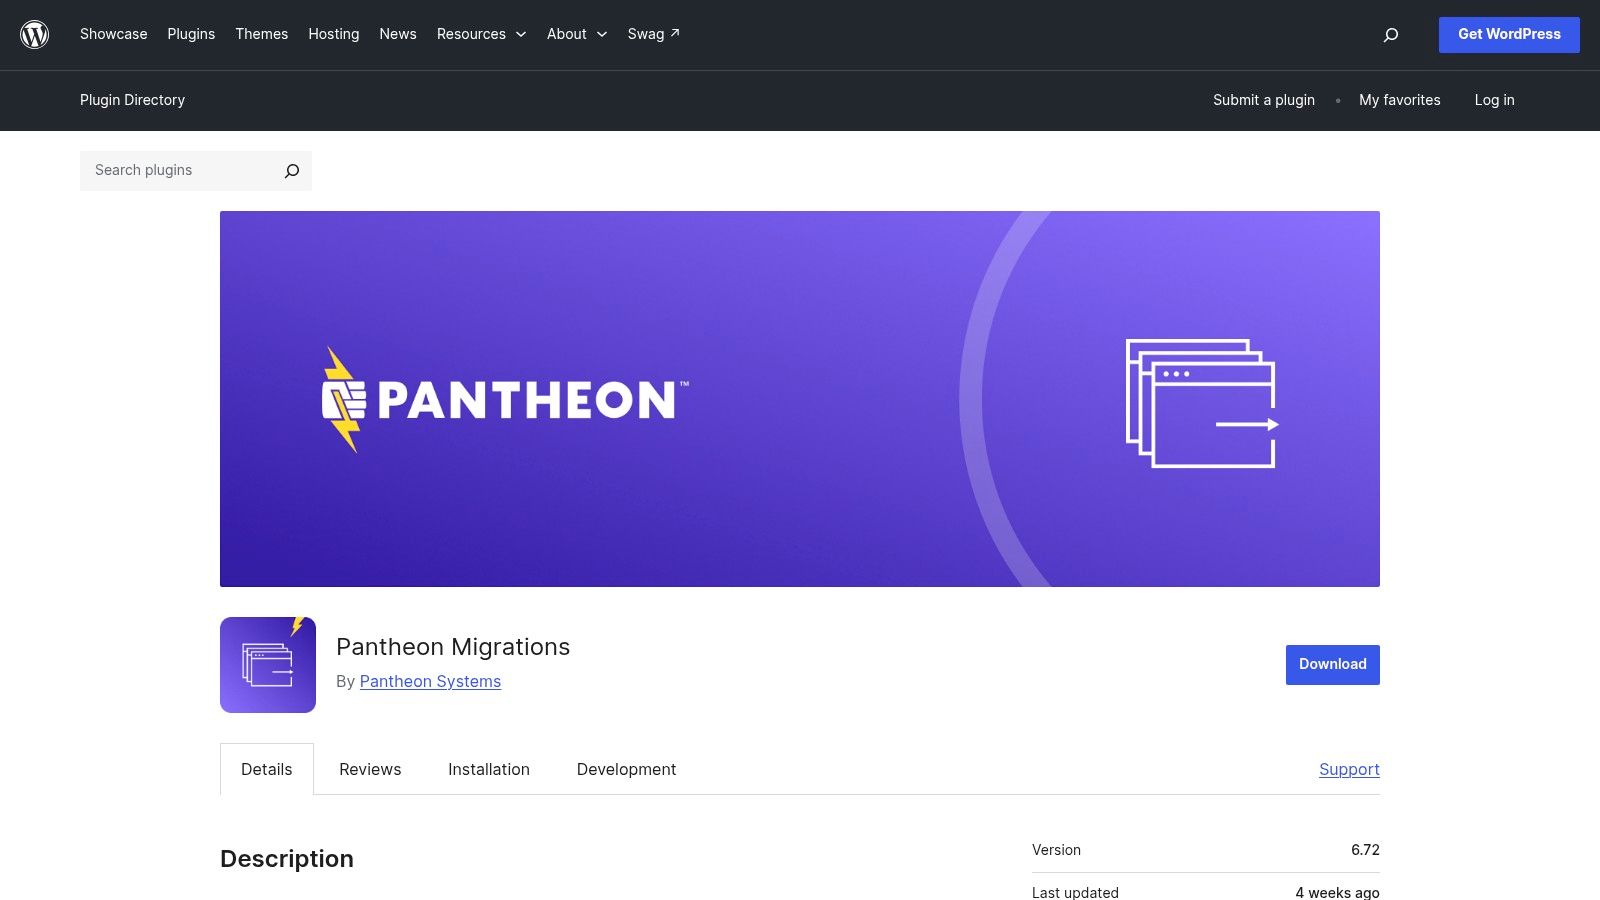
Task: Switch to the Installation tab
Action: 489,769
